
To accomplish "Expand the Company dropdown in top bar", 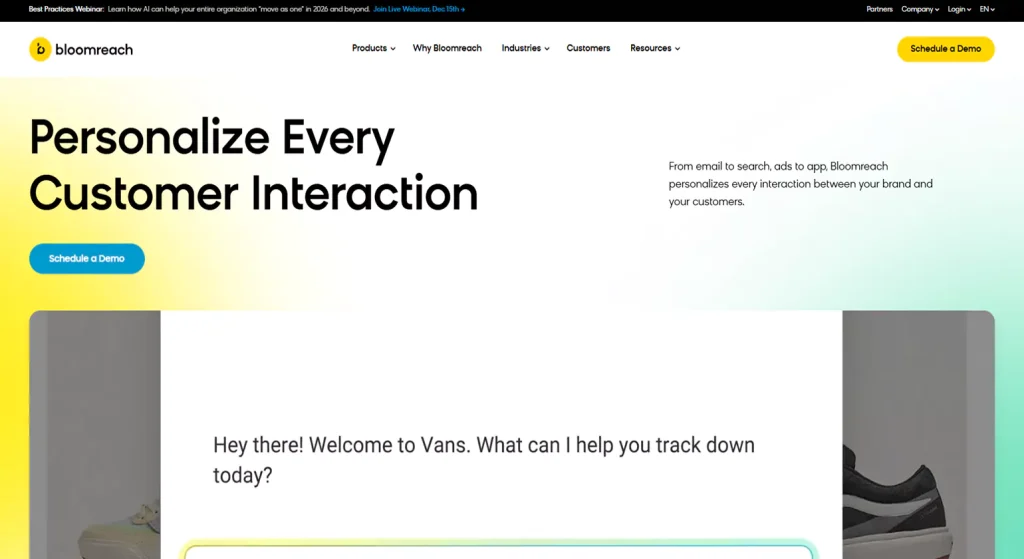I will pos(920,9).
